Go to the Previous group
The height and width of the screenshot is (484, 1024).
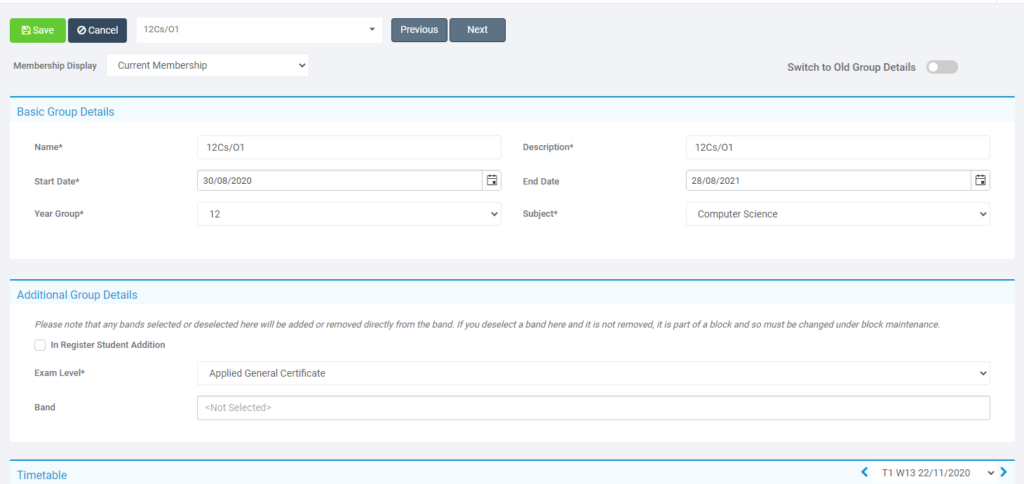(x=419, y=30)
